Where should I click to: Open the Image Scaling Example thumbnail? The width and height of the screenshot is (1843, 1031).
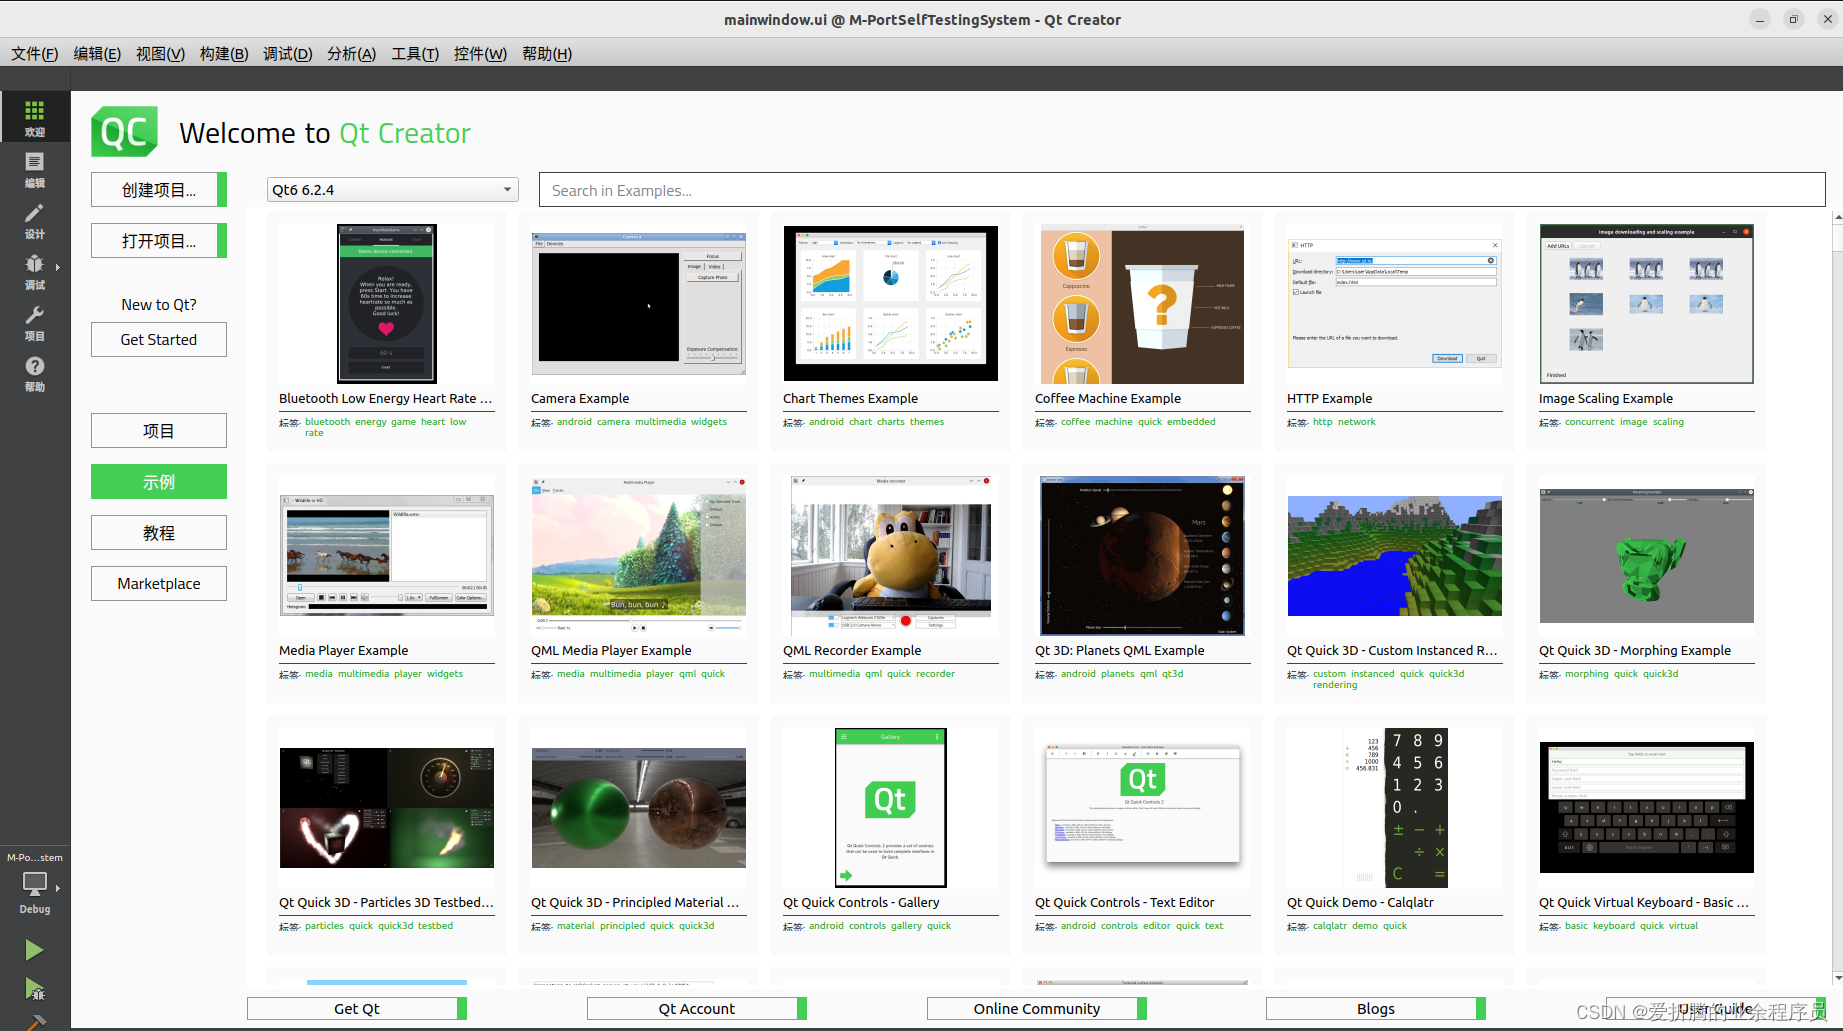point(1647,304)
